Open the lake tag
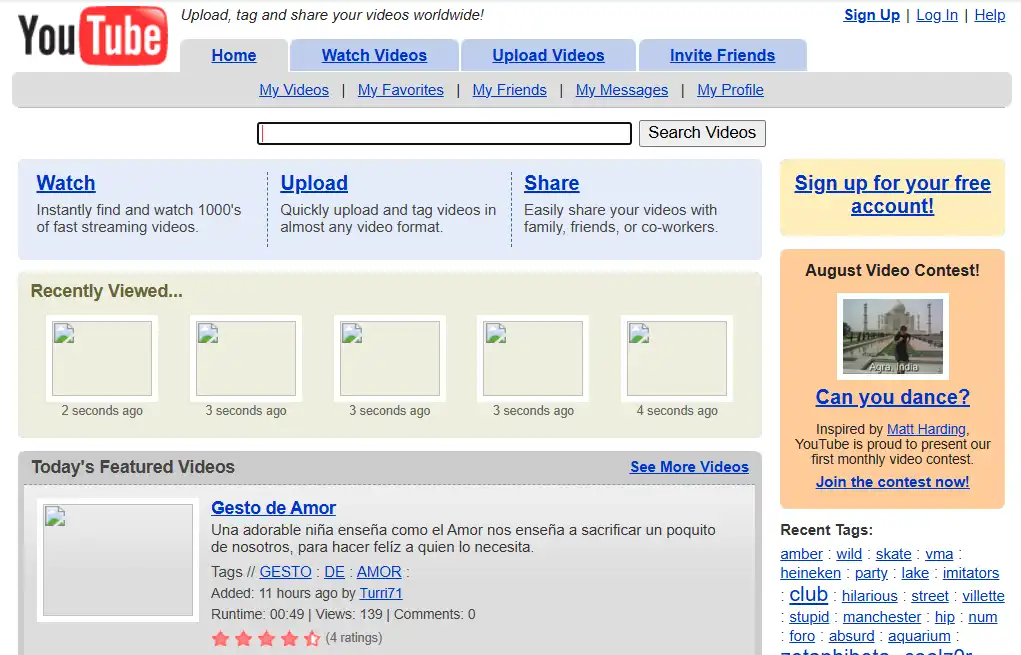The image size is (1021, 655). [x=915, y=573]
